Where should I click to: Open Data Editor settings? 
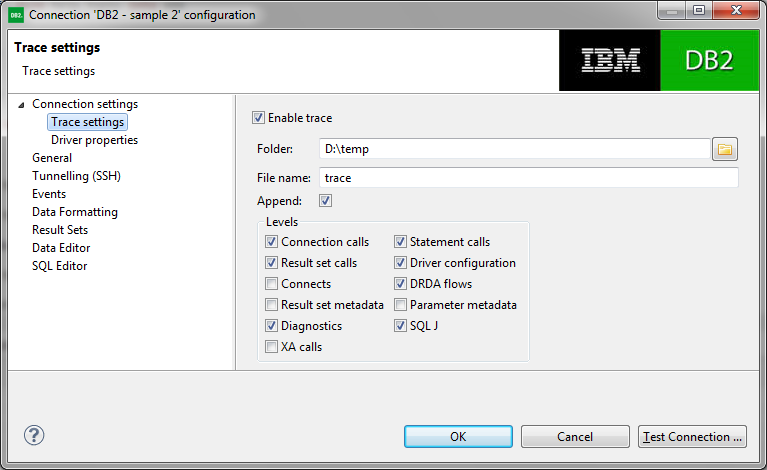[x=61, y=248]
